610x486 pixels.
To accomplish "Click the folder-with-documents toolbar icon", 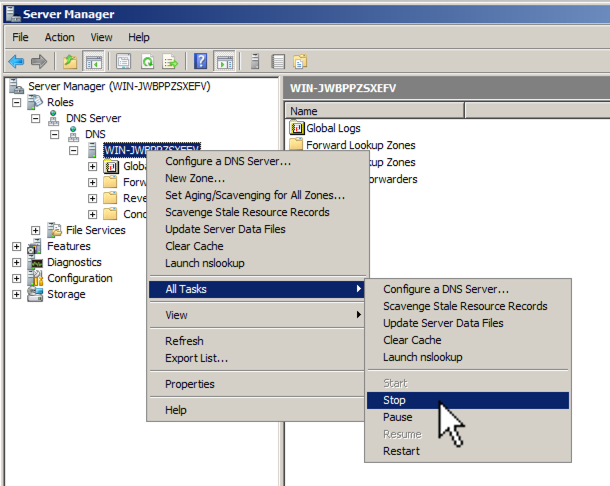I will pos(300,61).
